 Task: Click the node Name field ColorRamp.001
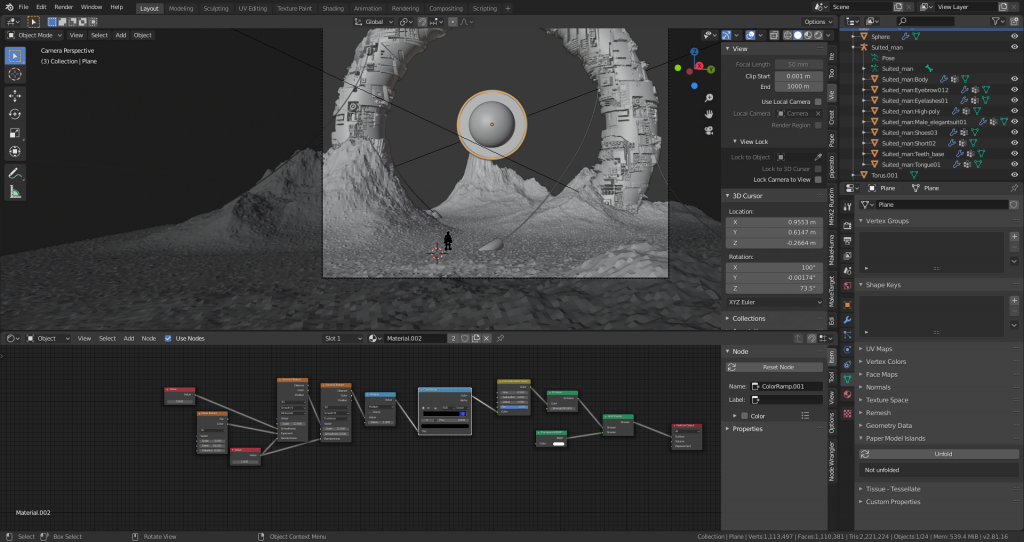coord(787,387)
